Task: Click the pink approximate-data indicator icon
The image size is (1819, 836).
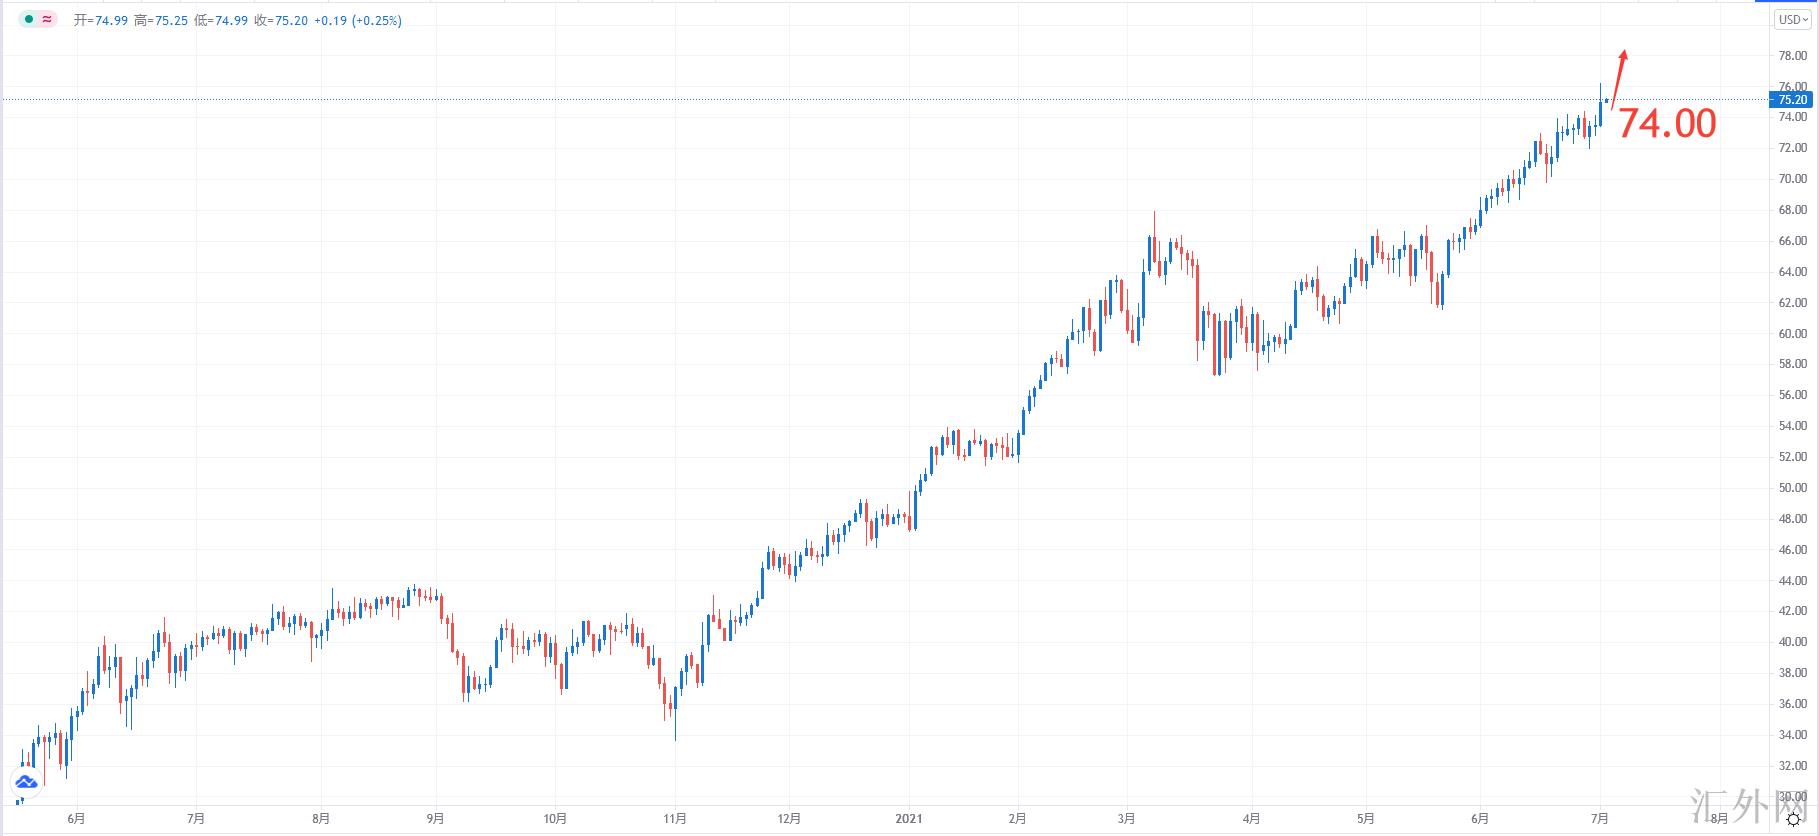Action: 46,19
